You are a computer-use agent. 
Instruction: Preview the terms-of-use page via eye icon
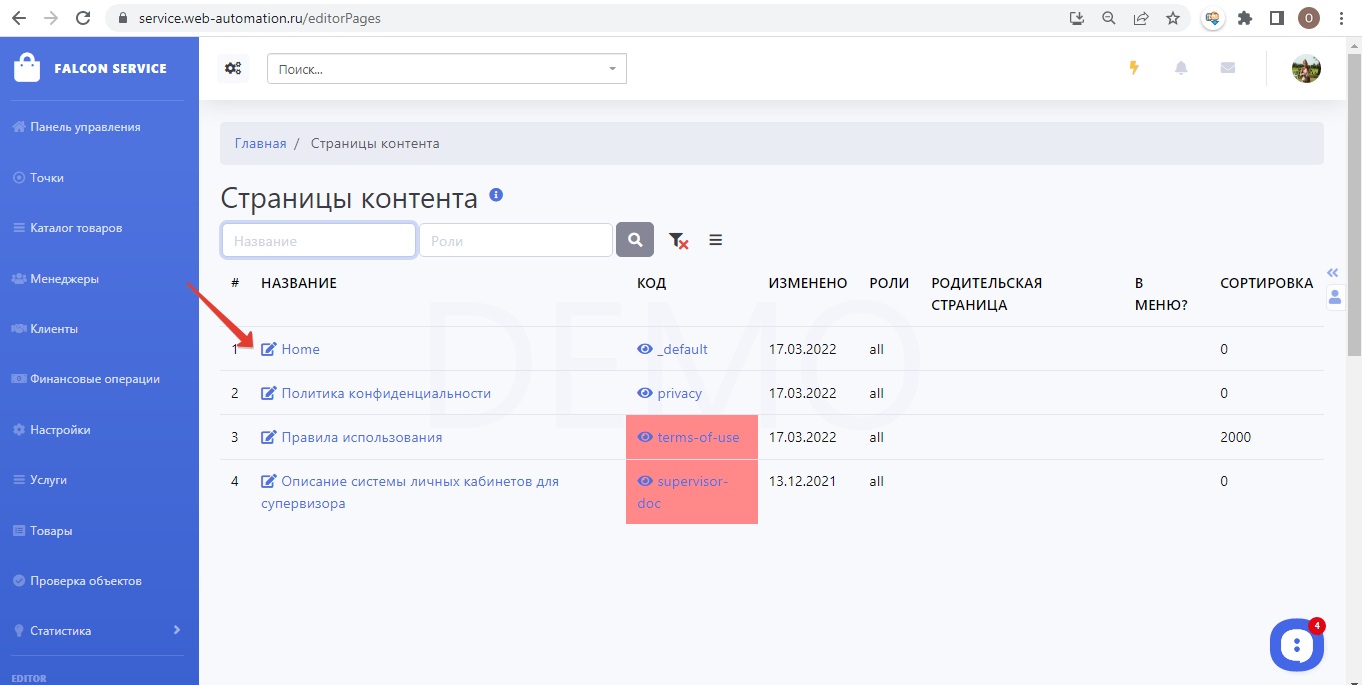645,437
